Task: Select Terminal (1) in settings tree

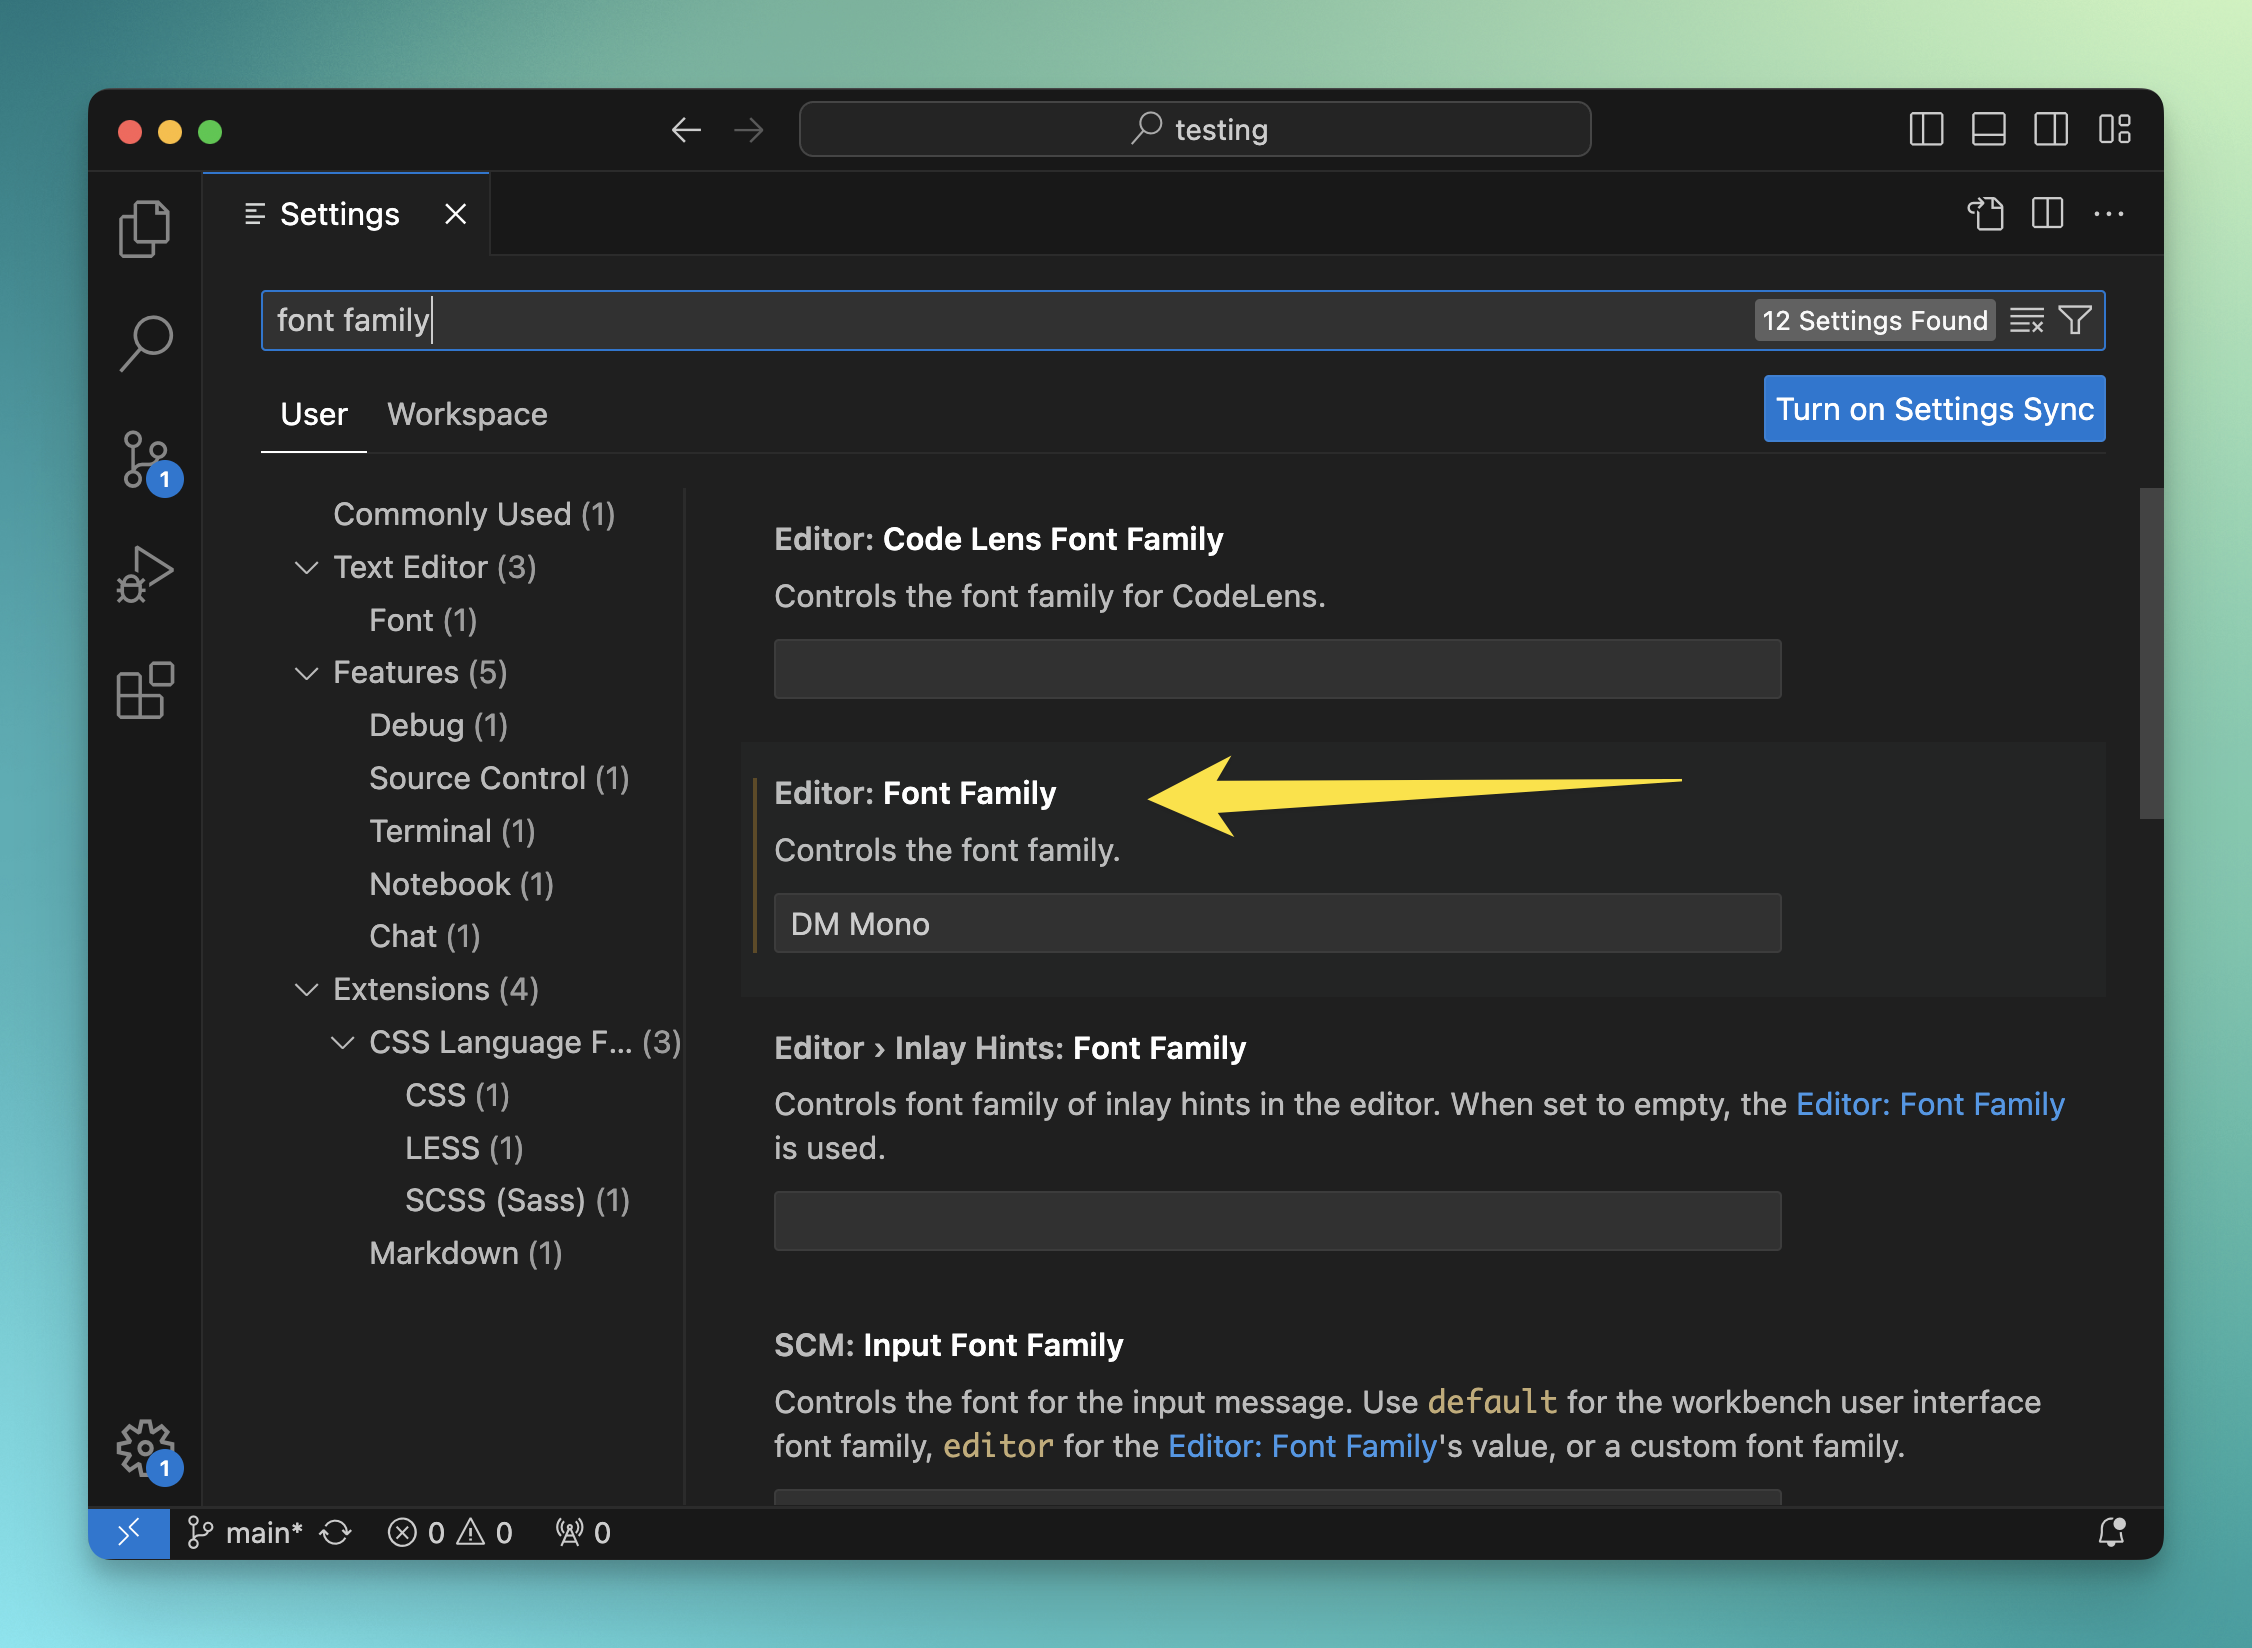Action: (452, 832)
